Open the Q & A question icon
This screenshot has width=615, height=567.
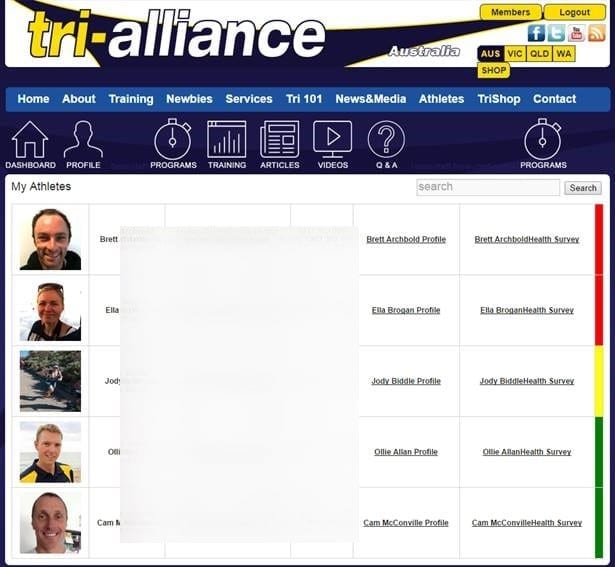tap(386, 141)
